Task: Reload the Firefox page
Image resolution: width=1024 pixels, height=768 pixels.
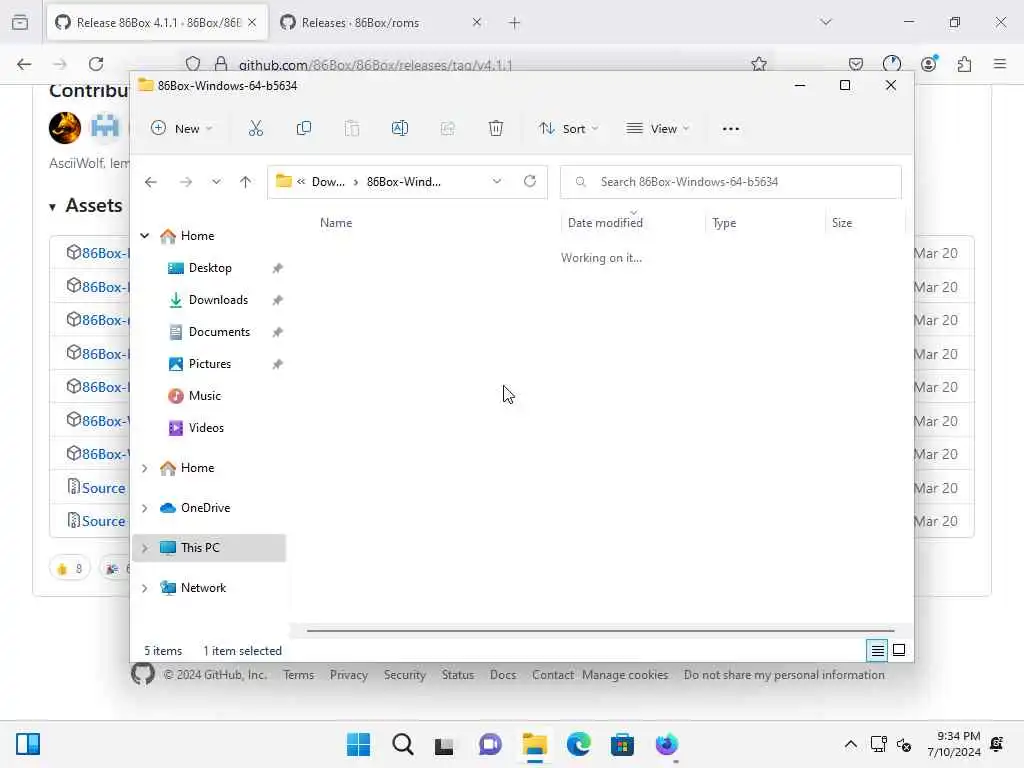Action: coord(96,64)
